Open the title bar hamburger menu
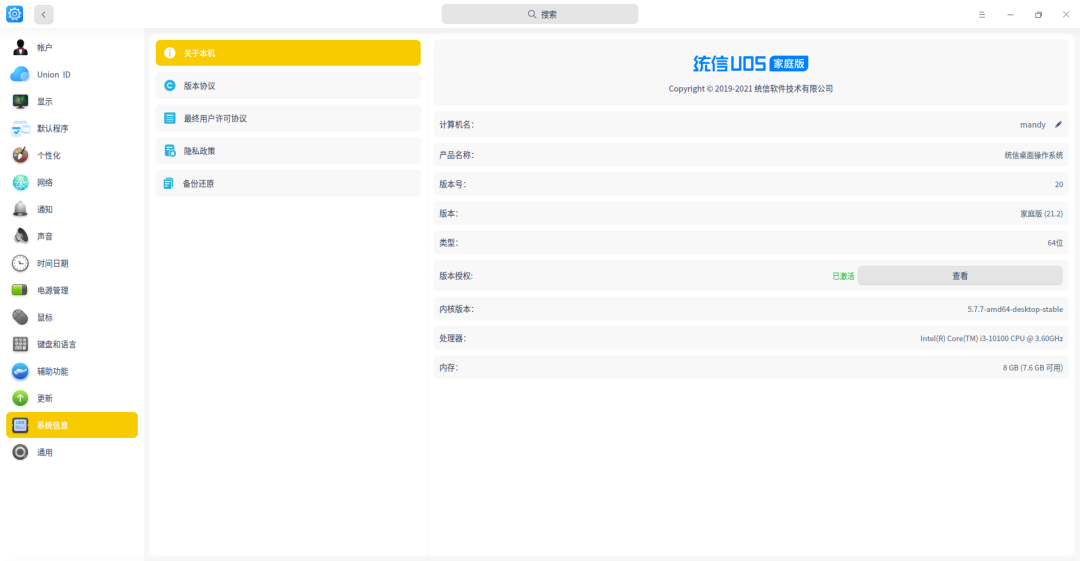Image resolution: width=1080 pixels, height=561 pixels. point(982,14)
